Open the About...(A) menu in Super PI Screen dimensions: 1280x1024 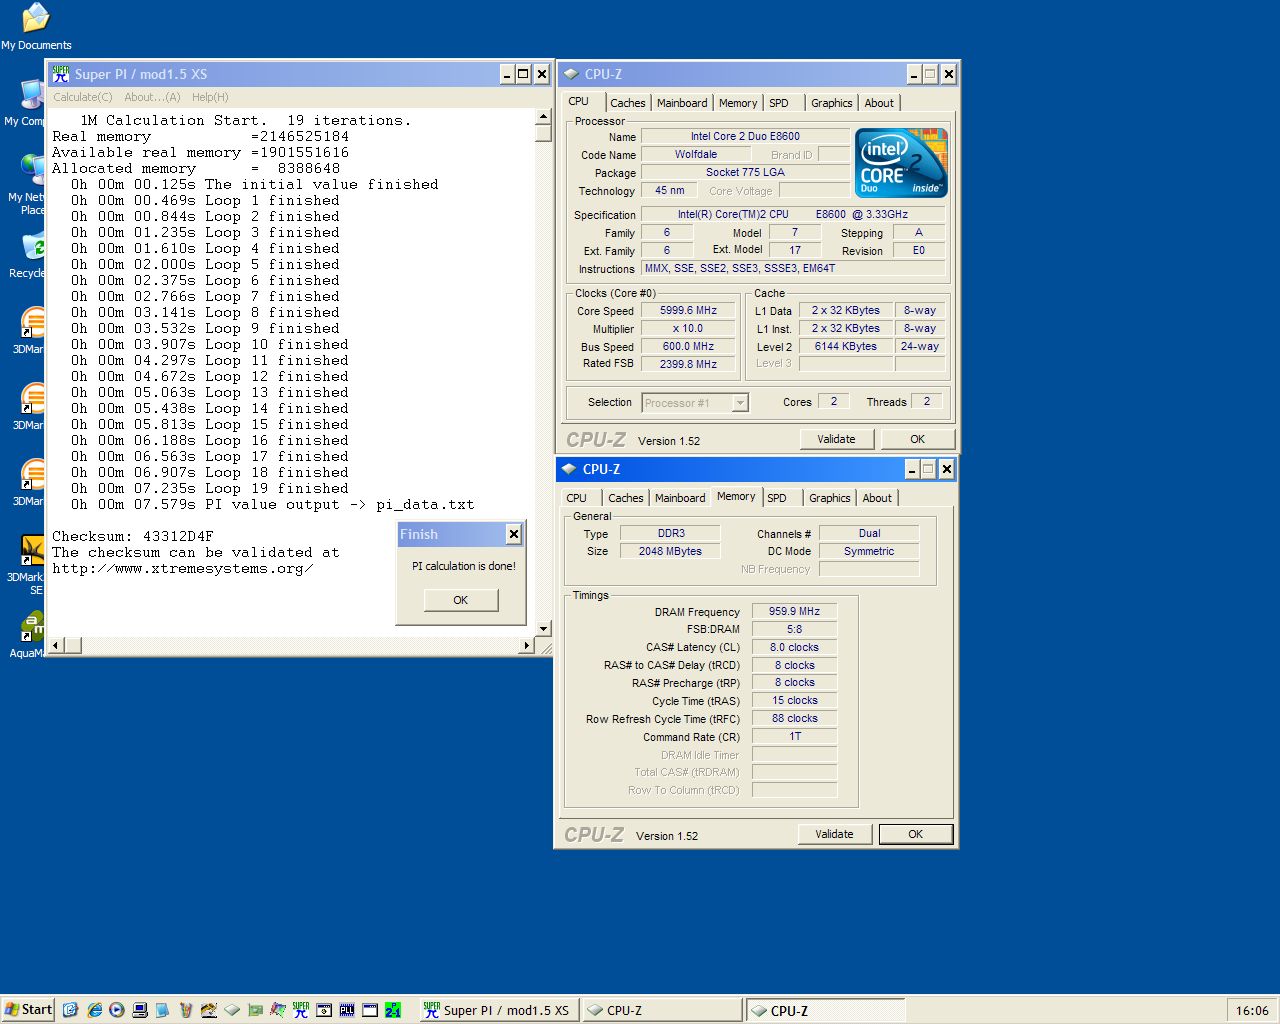(152, 97)
